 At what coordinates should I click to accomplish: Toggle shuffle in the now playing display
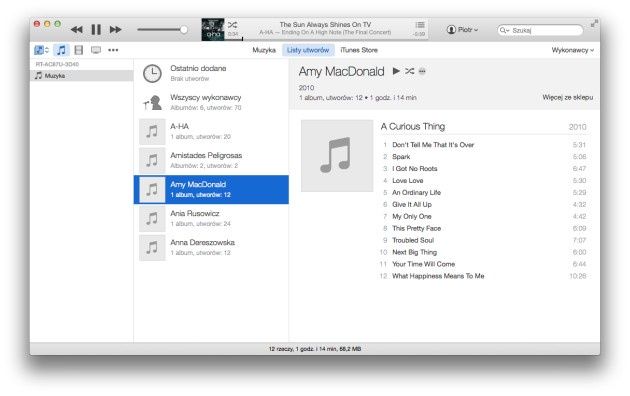pyautogui.click(x=232, y=24)
